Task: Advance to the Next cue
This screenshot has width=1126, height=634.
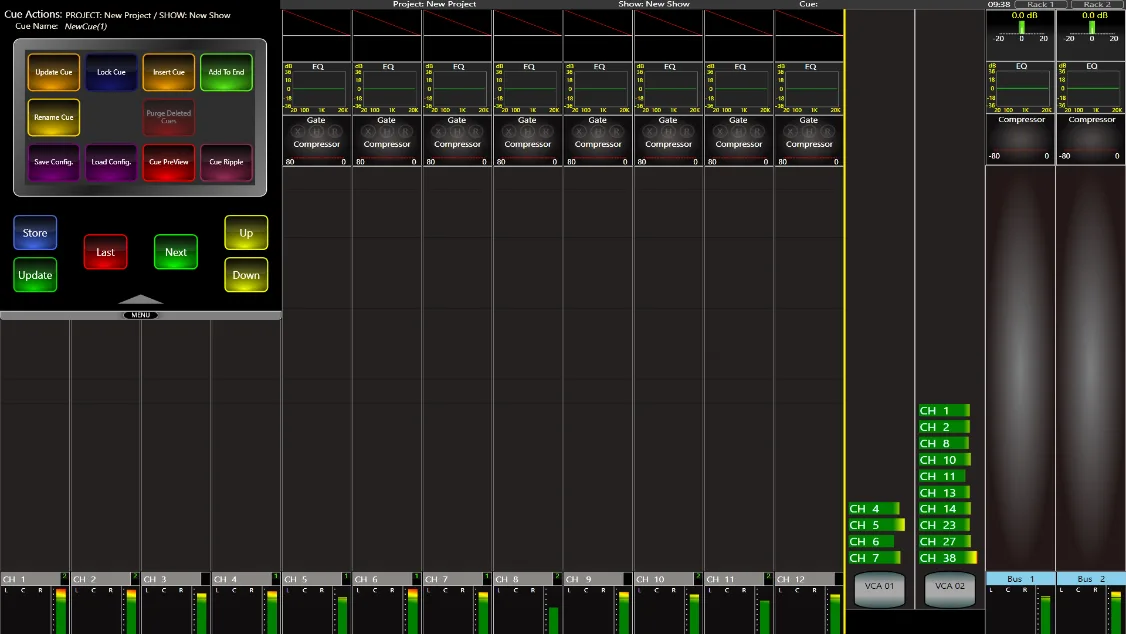Action: pyautogui.click(x=176, y=252)
